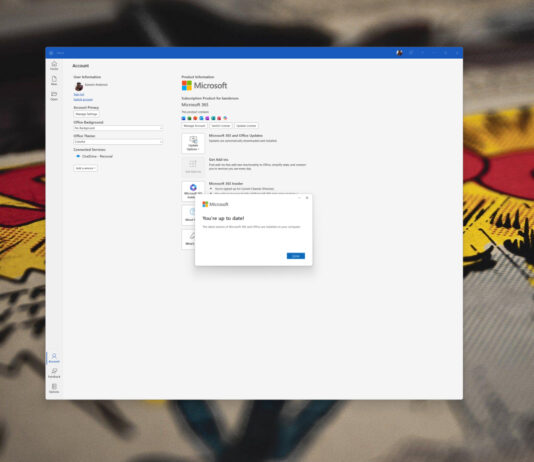Click the Publisher teal product icon
The width and height of the screenshot is (534, 462).
pos(213,118)
